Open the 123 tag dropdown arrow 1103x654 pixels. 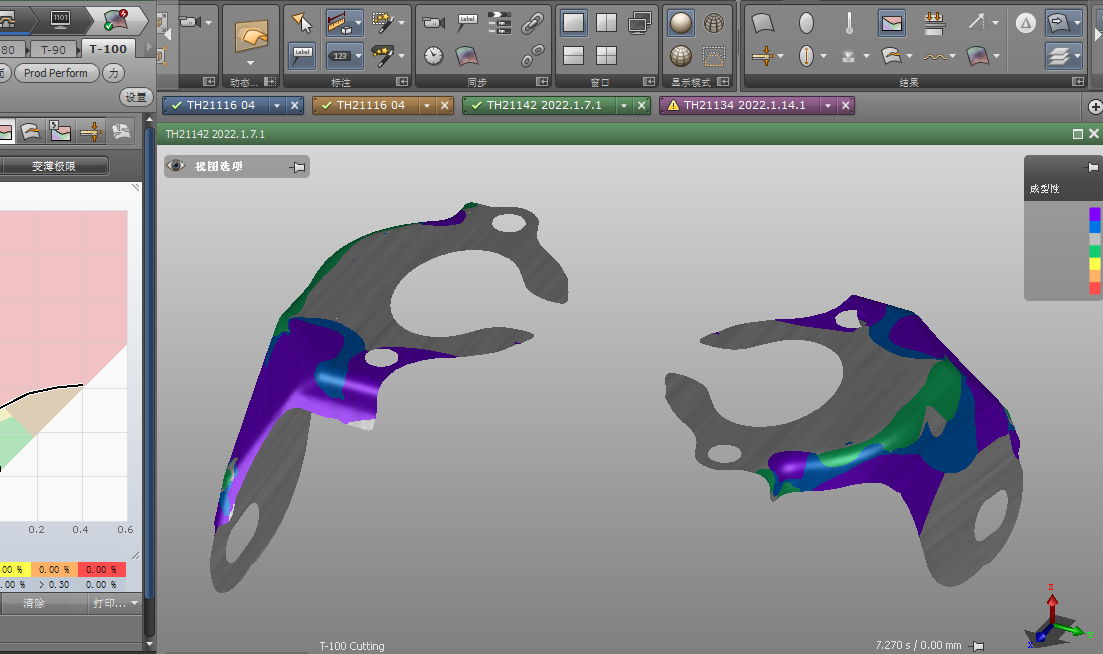[358, 56]
